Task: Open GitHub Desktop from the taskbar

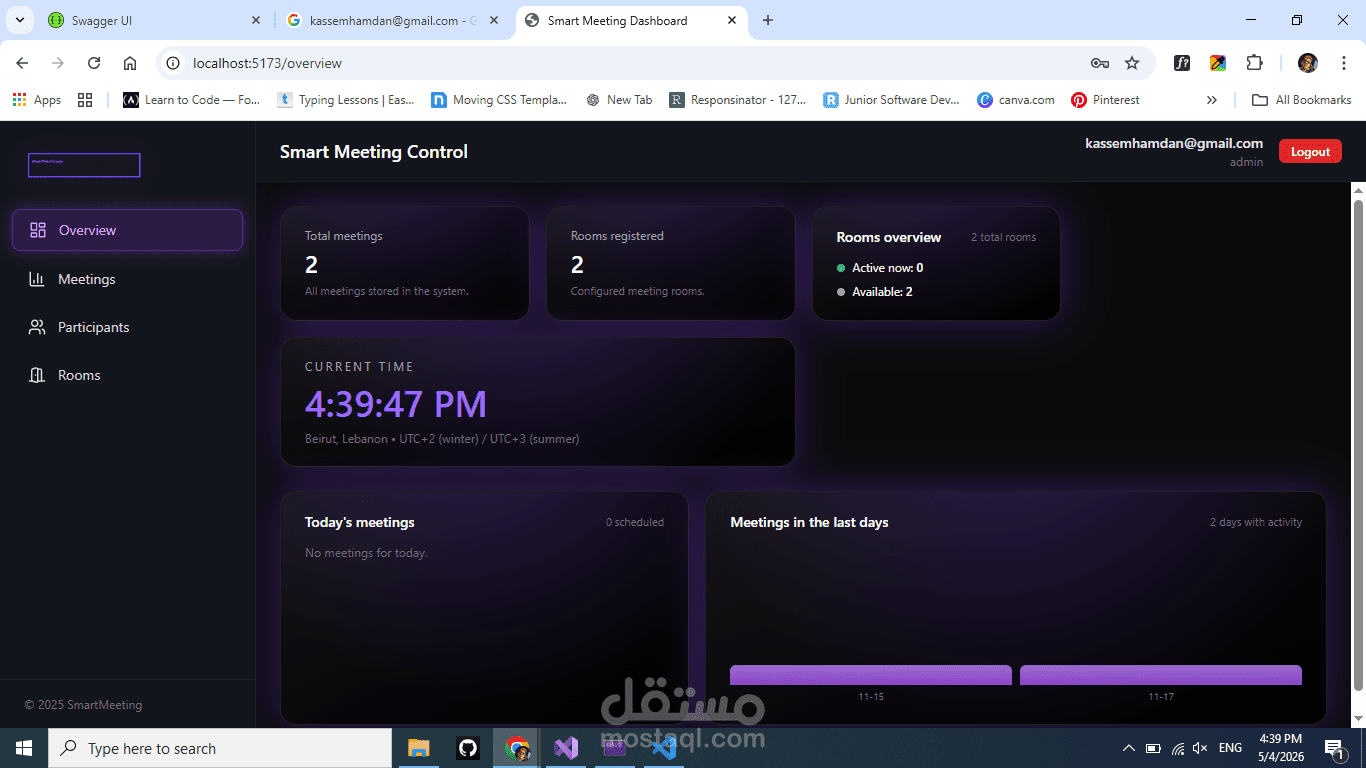Action: (x=467, y=748)
